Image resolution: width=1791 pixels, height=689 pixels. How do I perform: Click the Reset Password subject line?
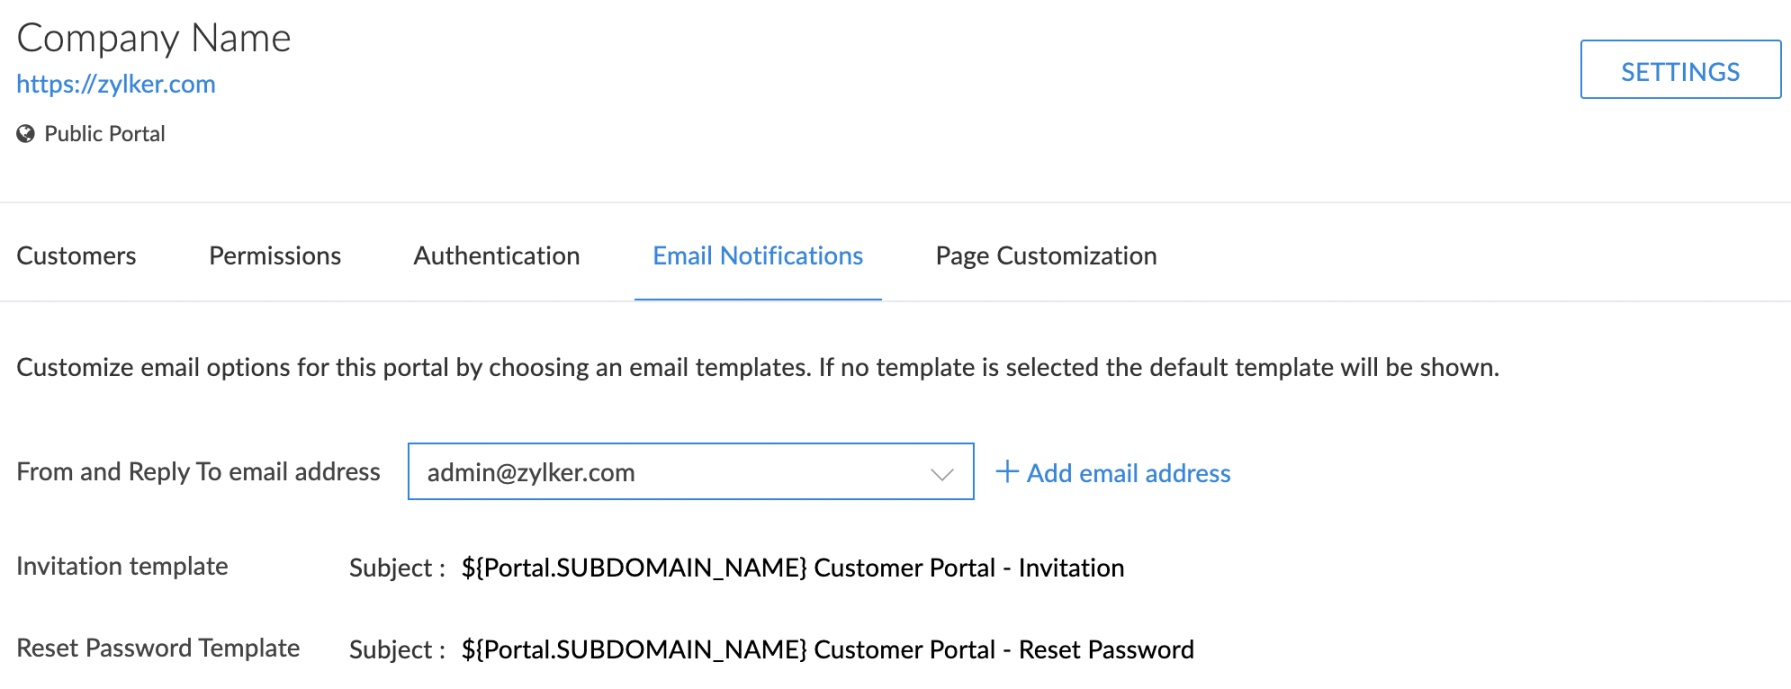[x=827, y=650]
